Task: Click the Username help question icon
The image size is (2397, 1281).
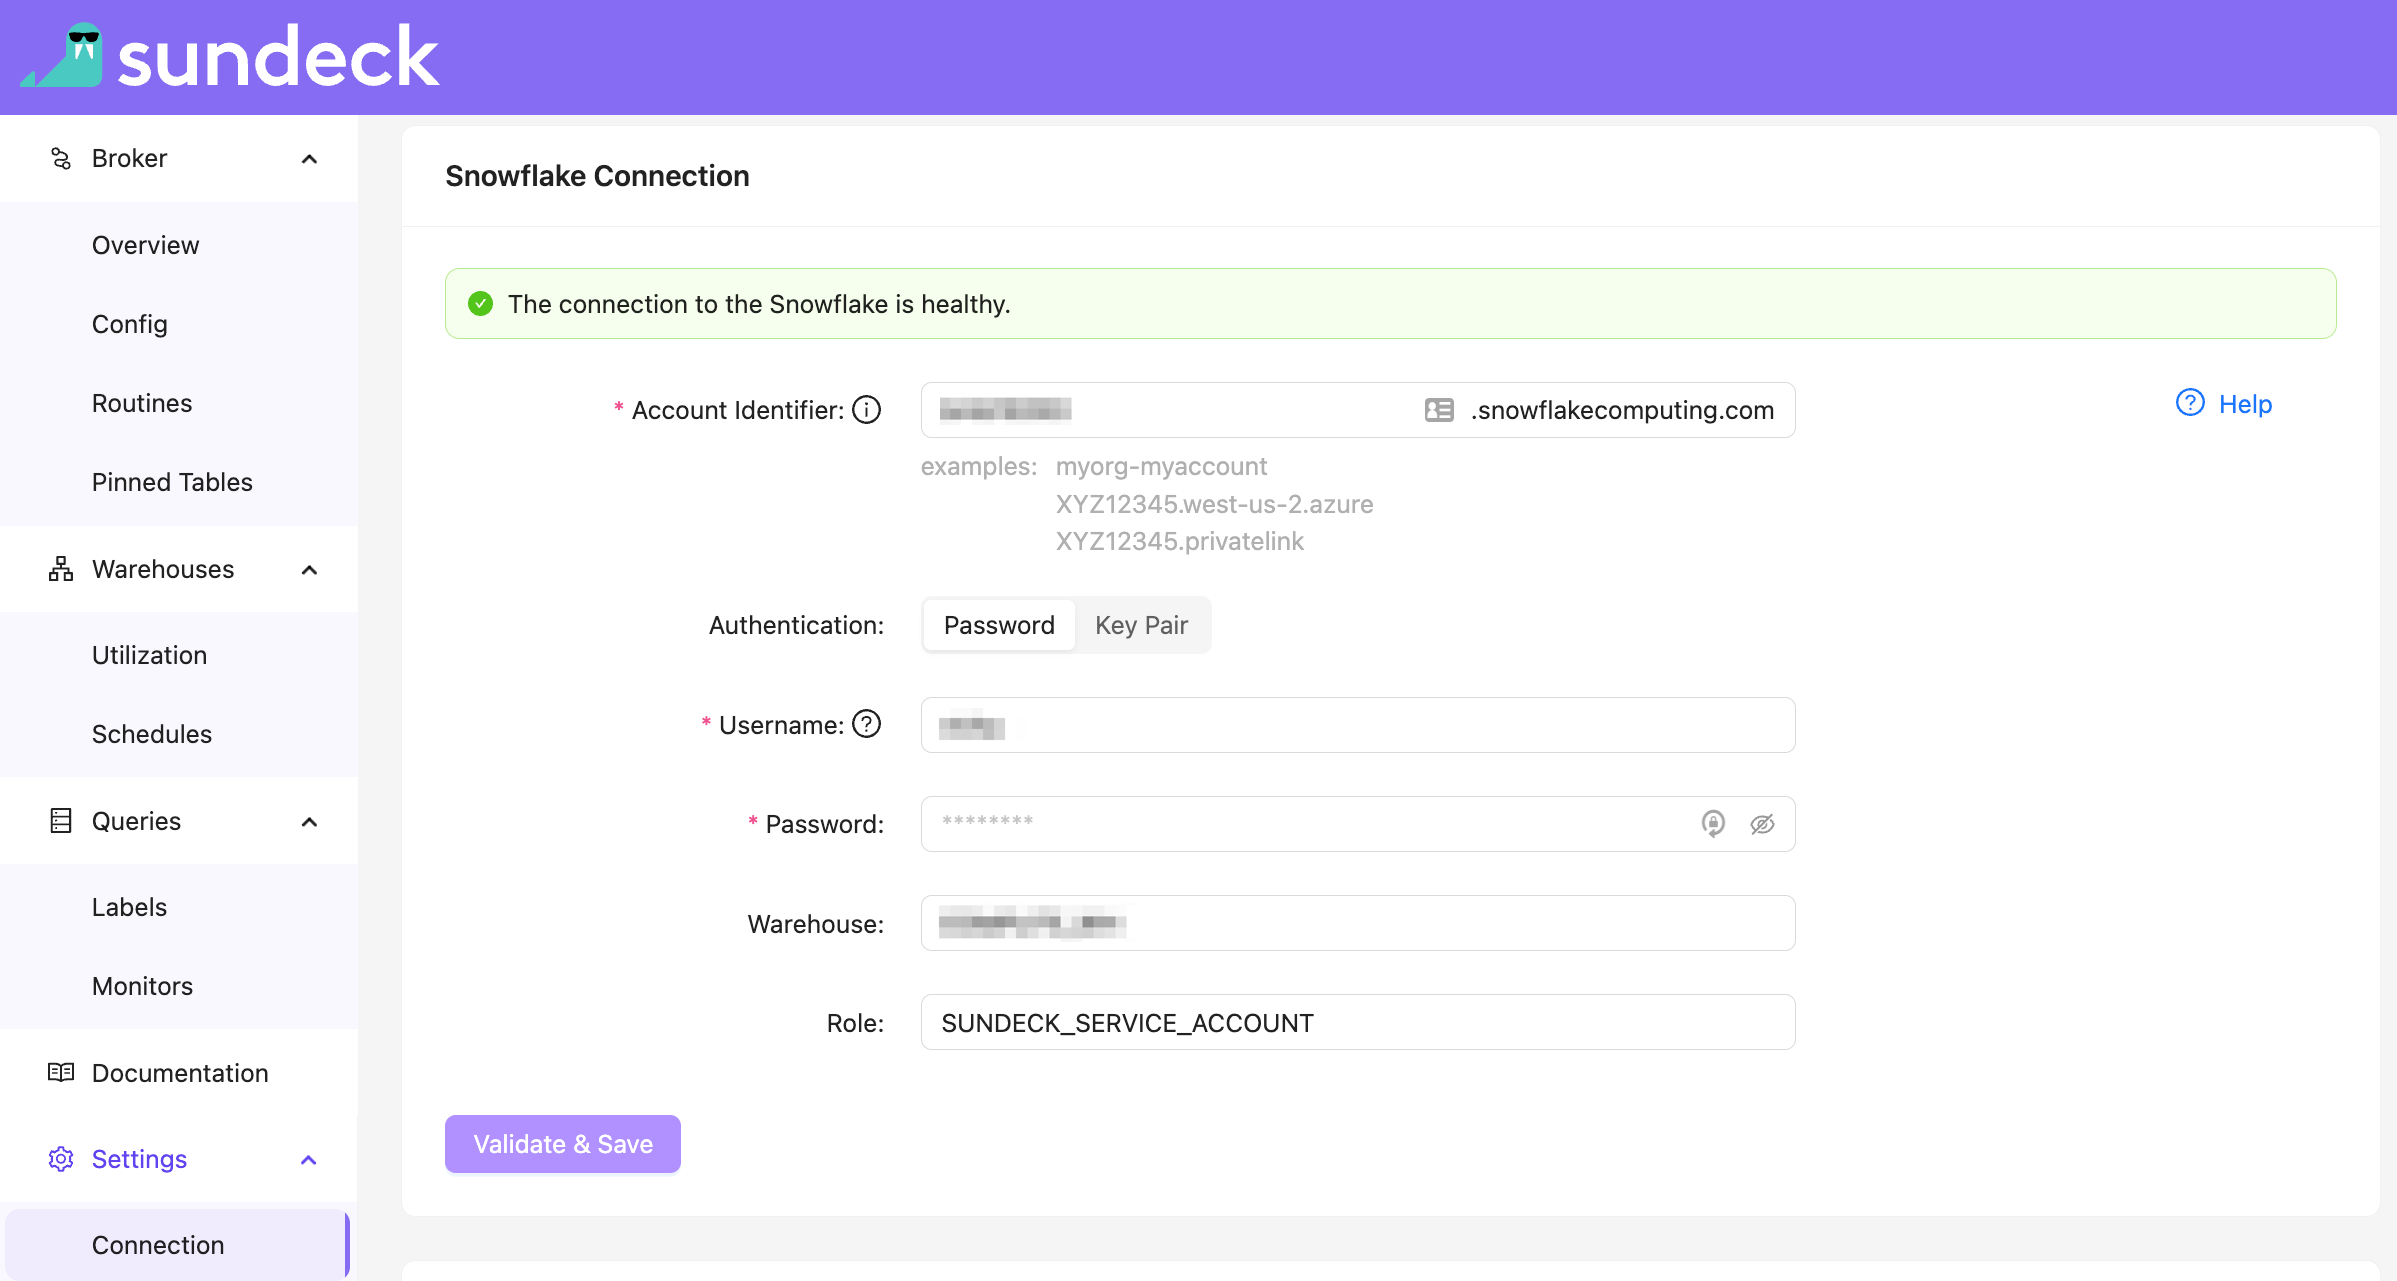Action: [867, 724]
